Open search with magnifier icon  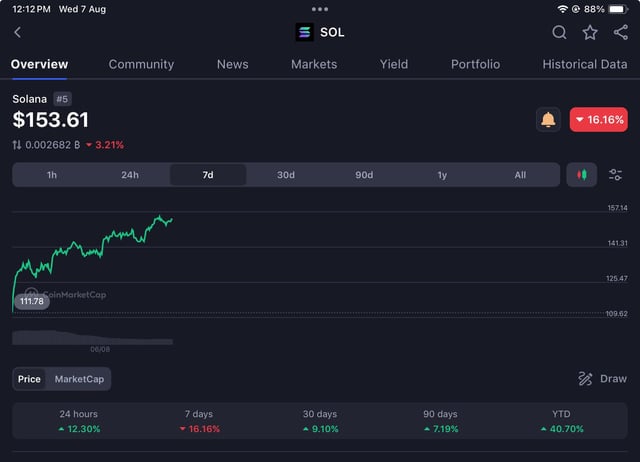pyautogui.click(x=559, y=32)
